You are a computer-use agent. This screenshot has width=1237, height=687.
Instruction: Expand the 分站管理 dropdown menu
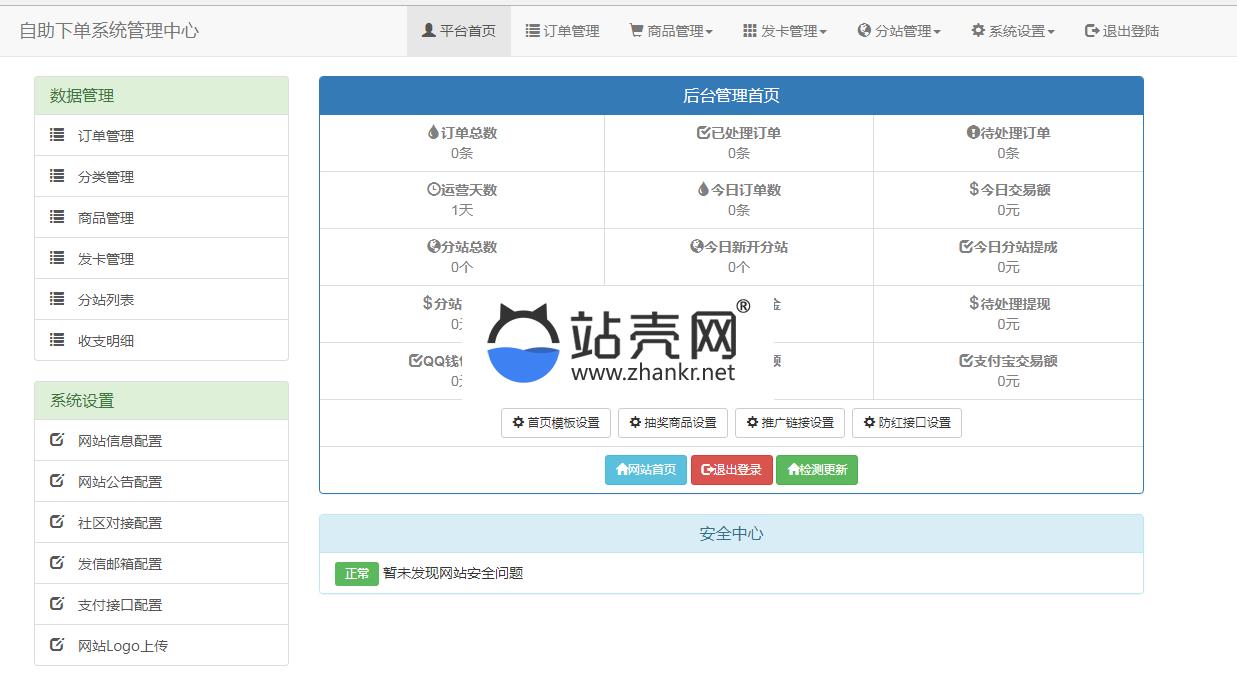coord(898,31)
